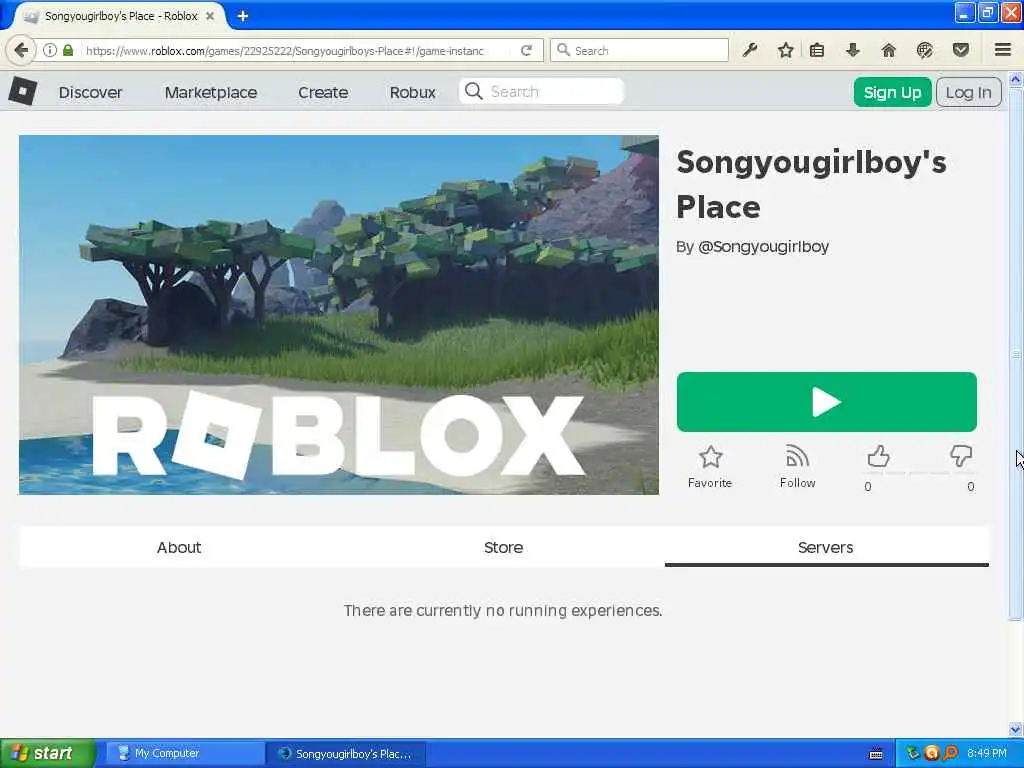Click the green padlock security icon

68,50
